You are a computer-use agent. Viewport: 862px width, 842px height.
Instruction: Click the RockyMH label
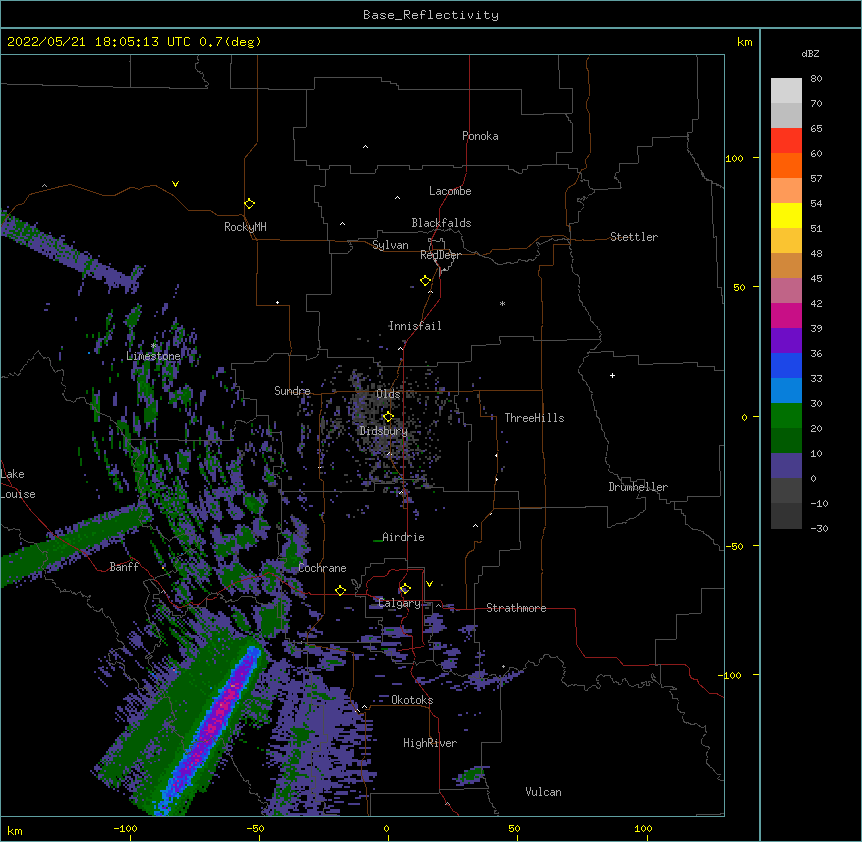pyautogui.click(x=245, y=226)
